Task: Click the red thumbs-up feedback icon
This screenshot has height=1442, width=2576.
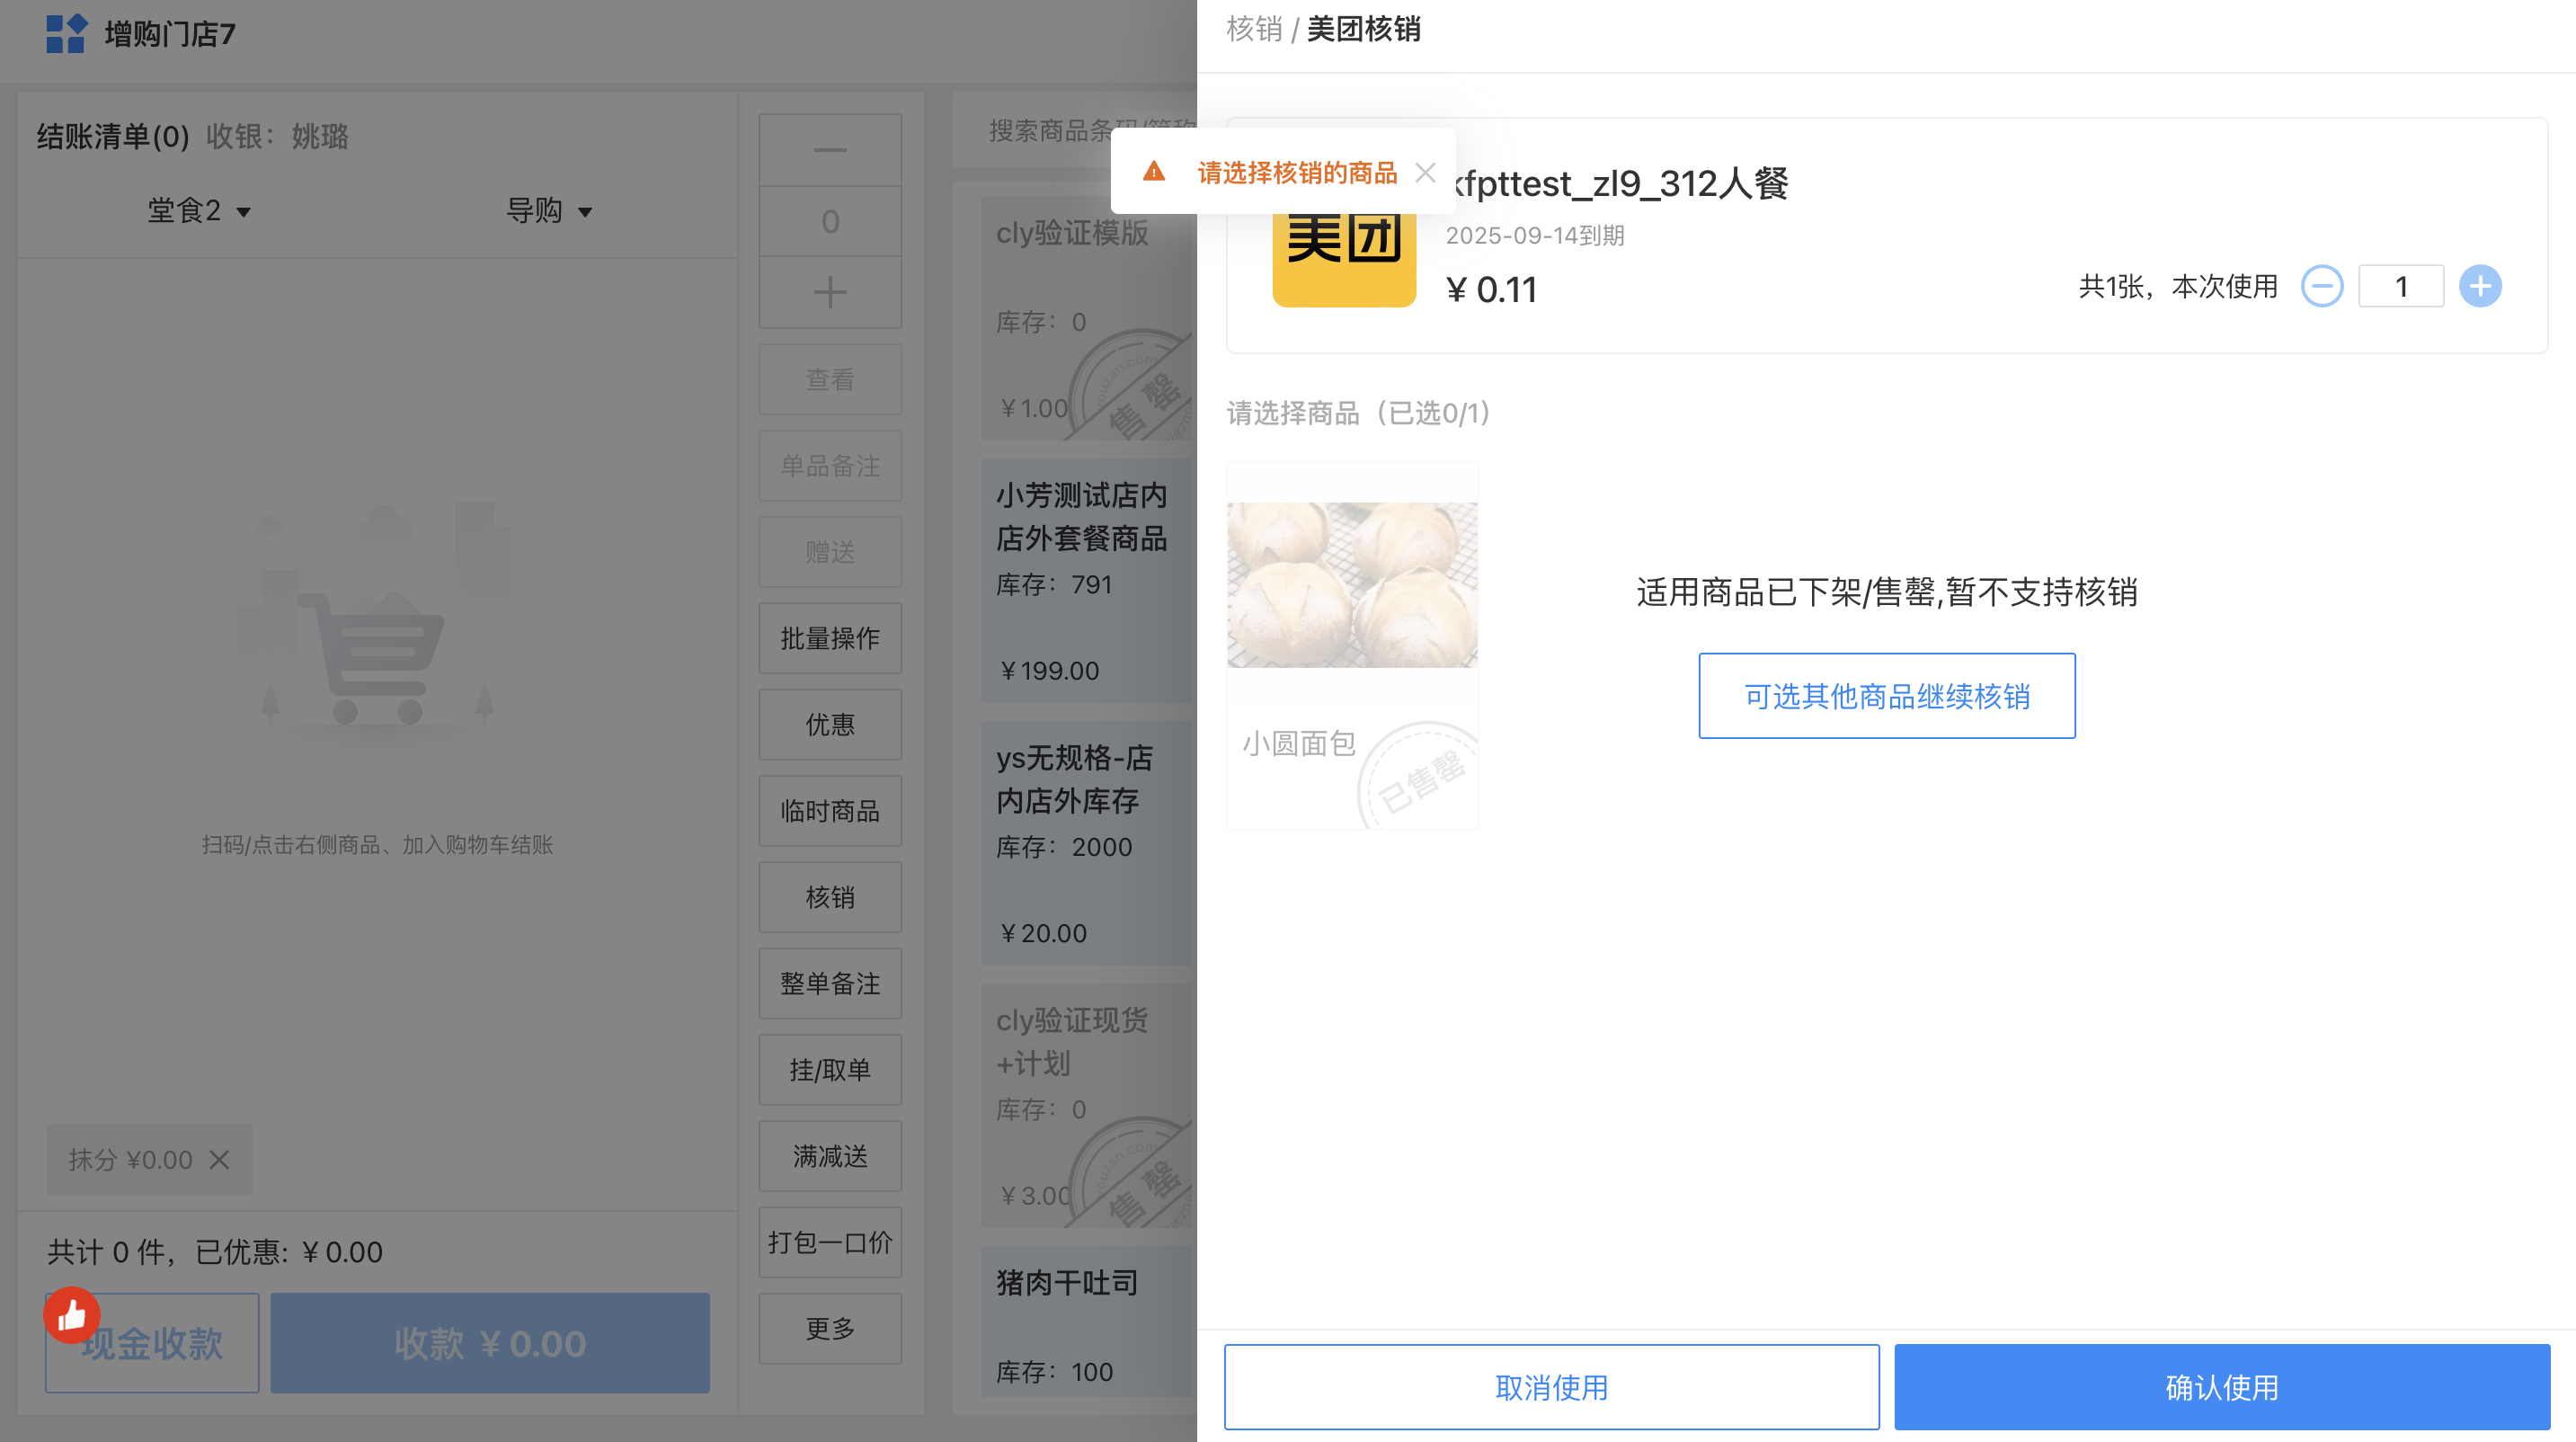Action: 72,1314
